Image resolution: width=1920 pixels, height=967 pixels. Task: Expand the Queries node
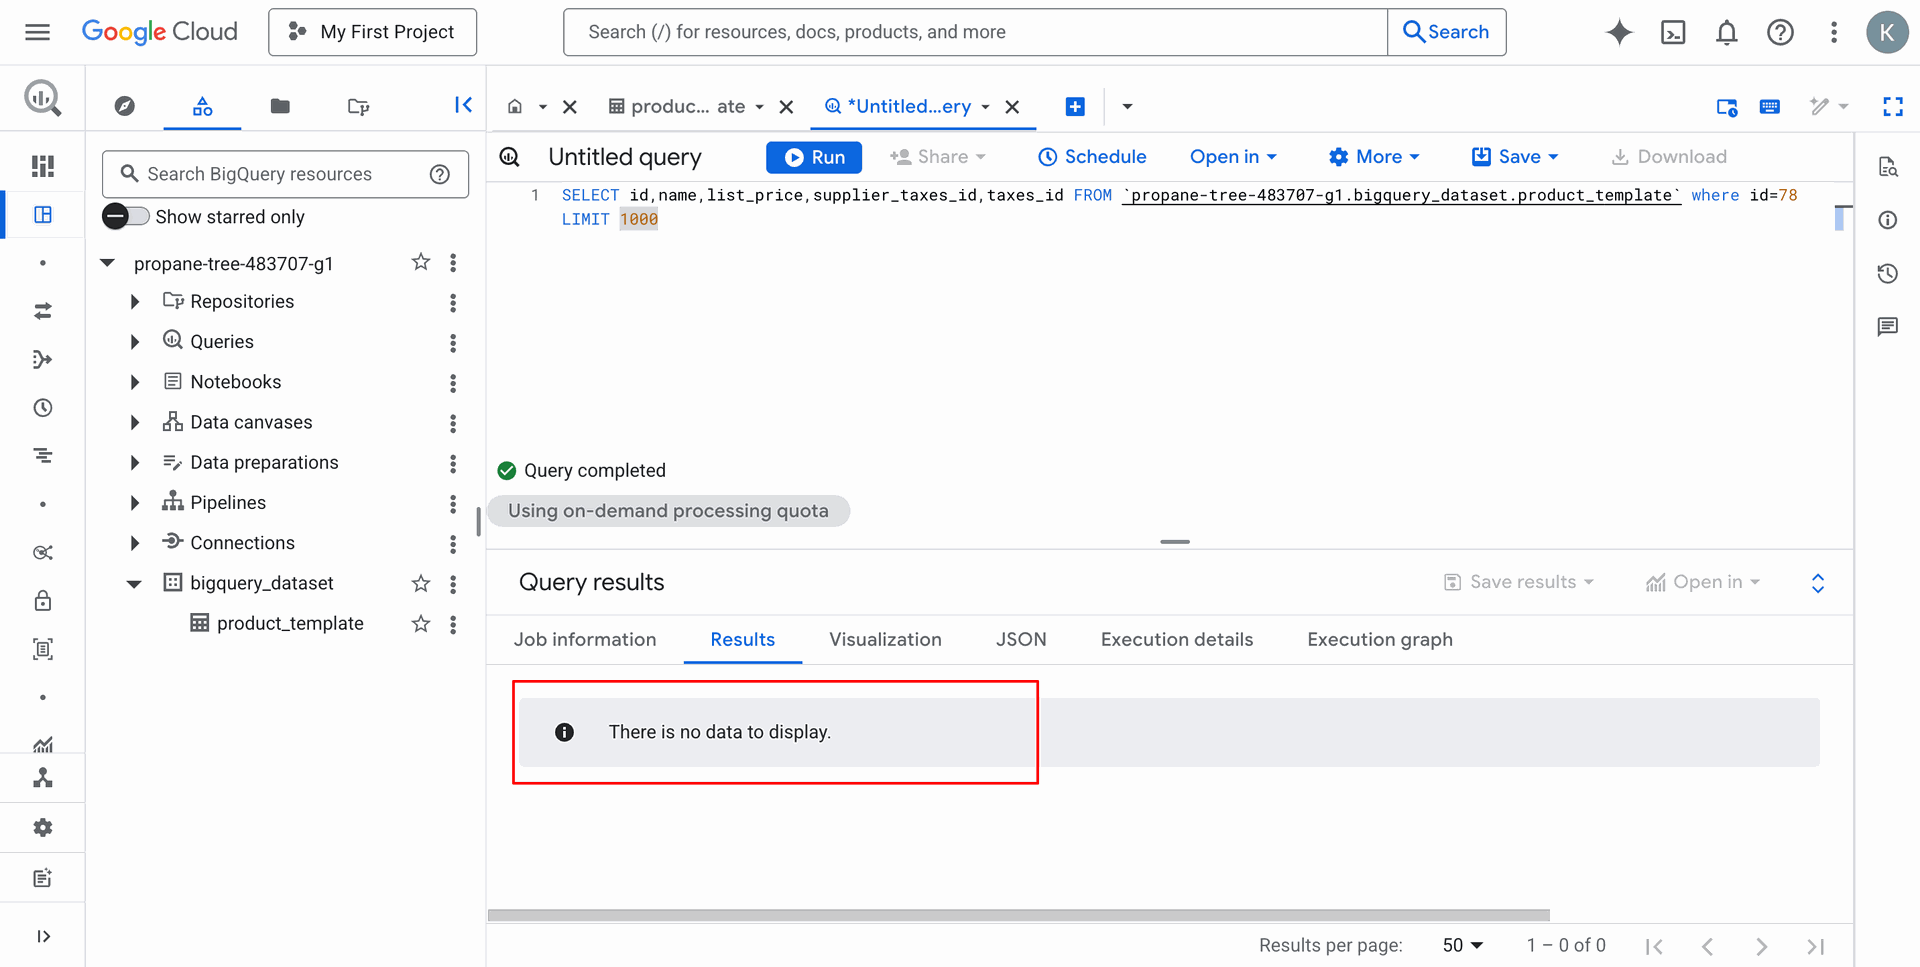[x=135, y=342]
